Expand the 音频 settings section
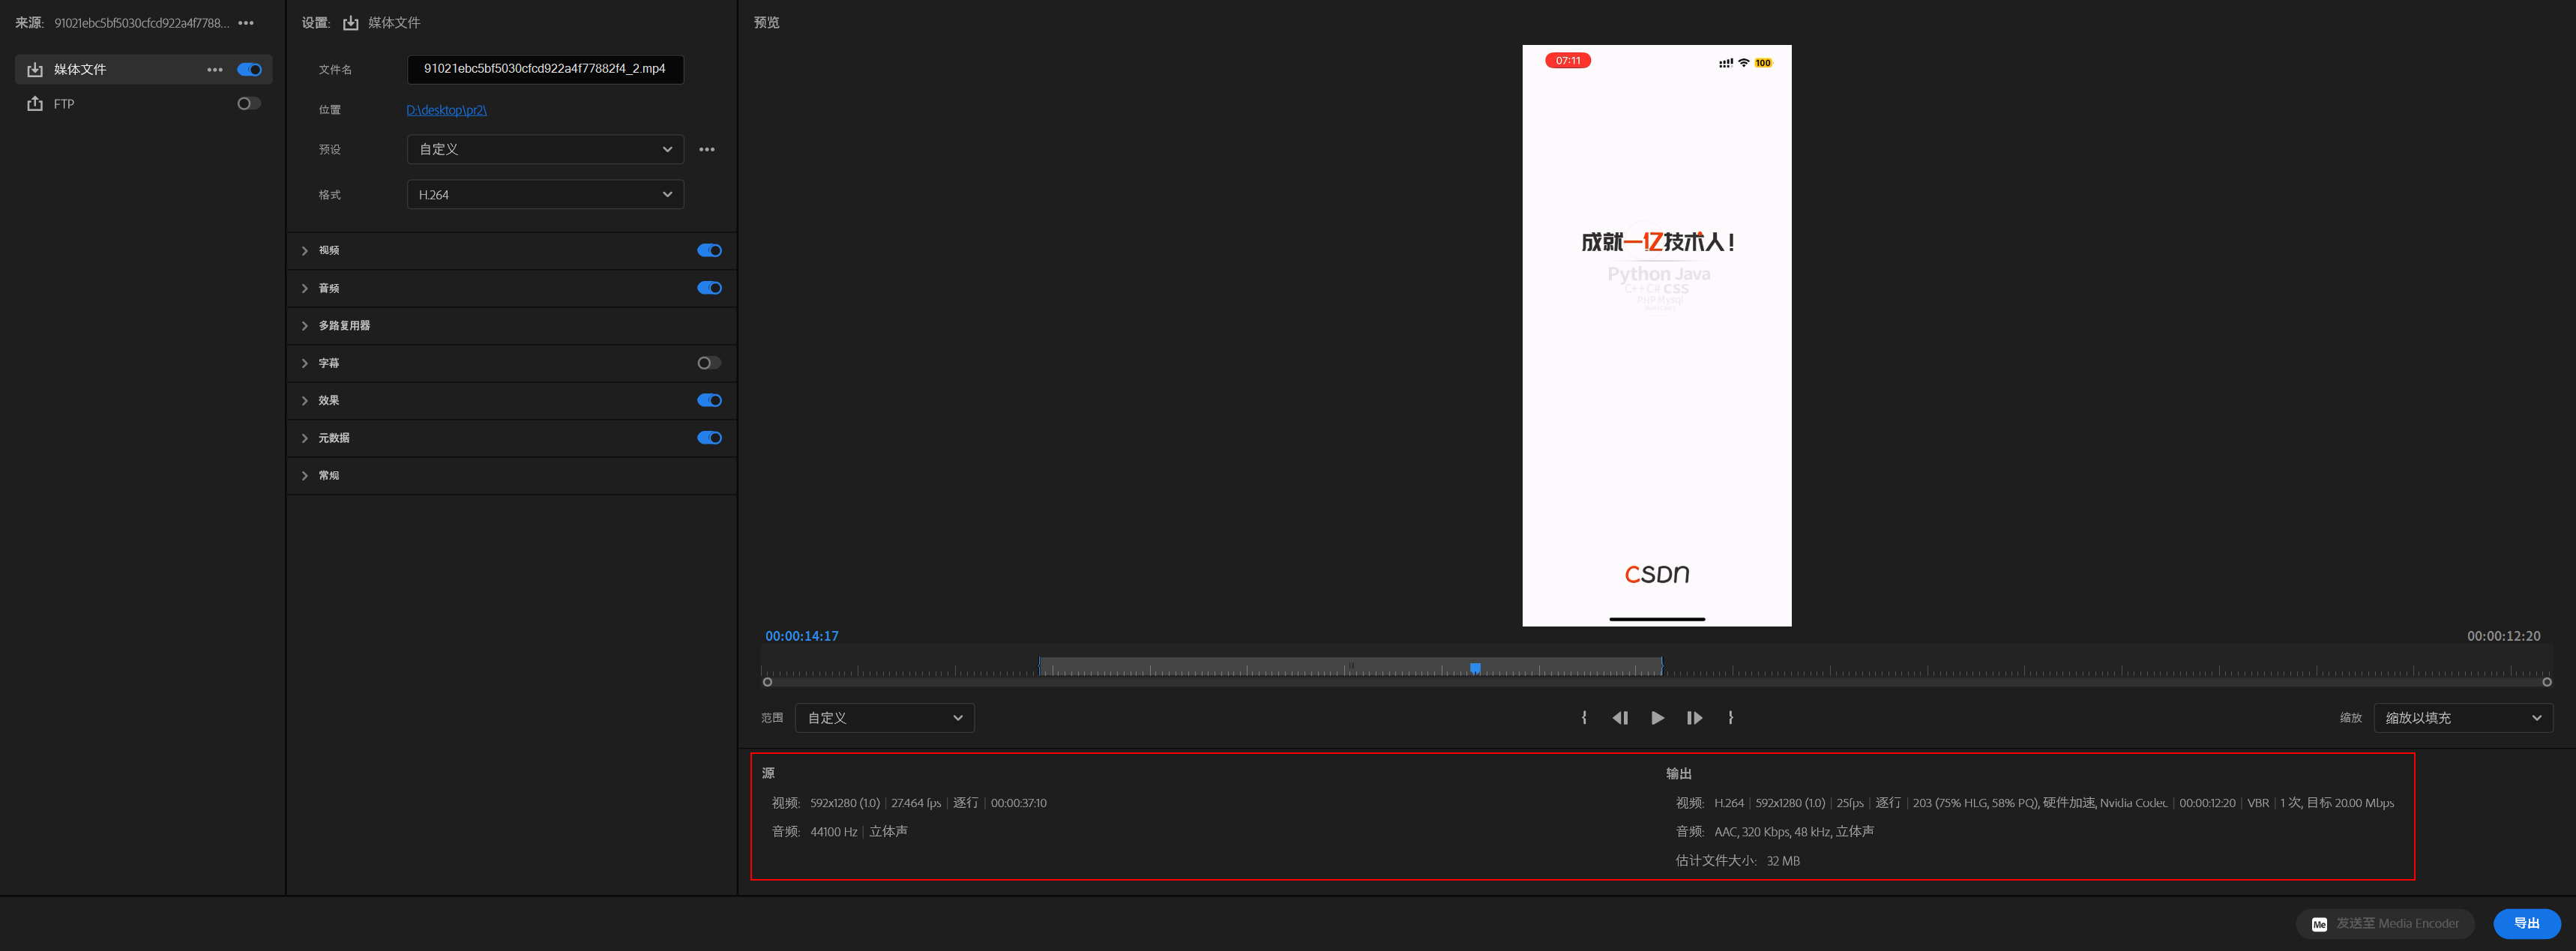The height and width of the screenshot is (951, 2576). [x=305, y=289]
